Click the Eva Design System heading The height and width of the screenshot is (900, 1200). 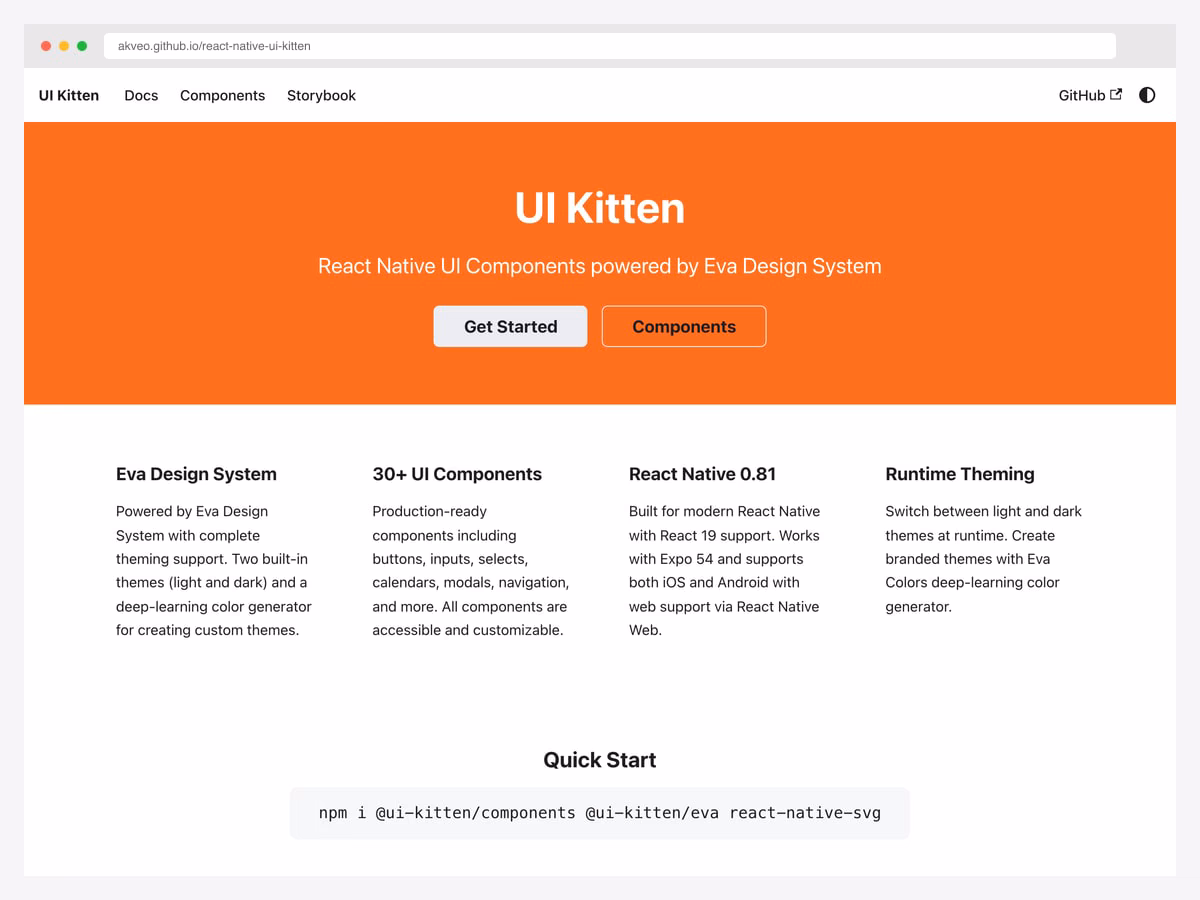click(196, 474)
